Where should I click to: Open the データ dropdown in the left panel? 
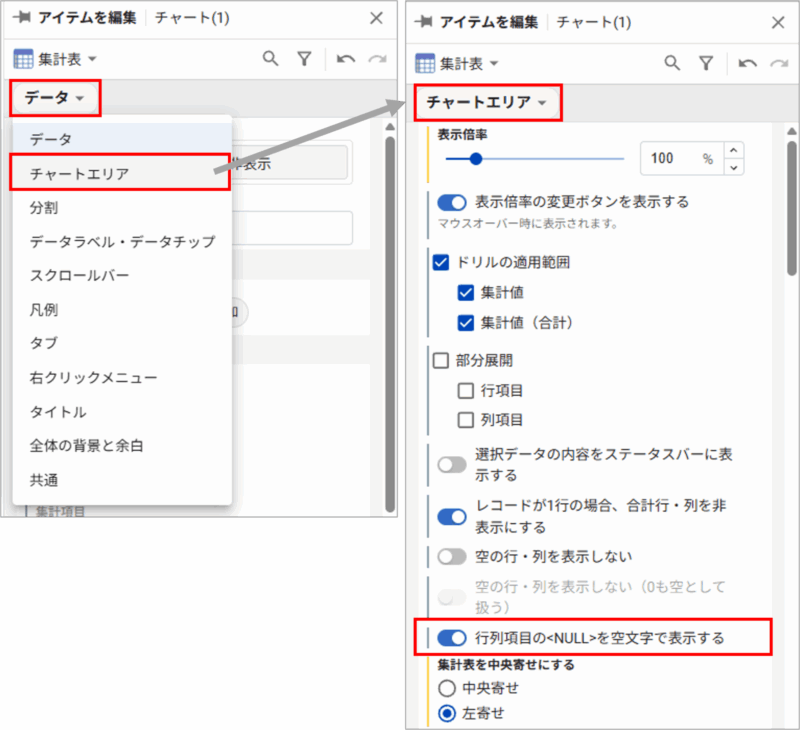(54, 99)
